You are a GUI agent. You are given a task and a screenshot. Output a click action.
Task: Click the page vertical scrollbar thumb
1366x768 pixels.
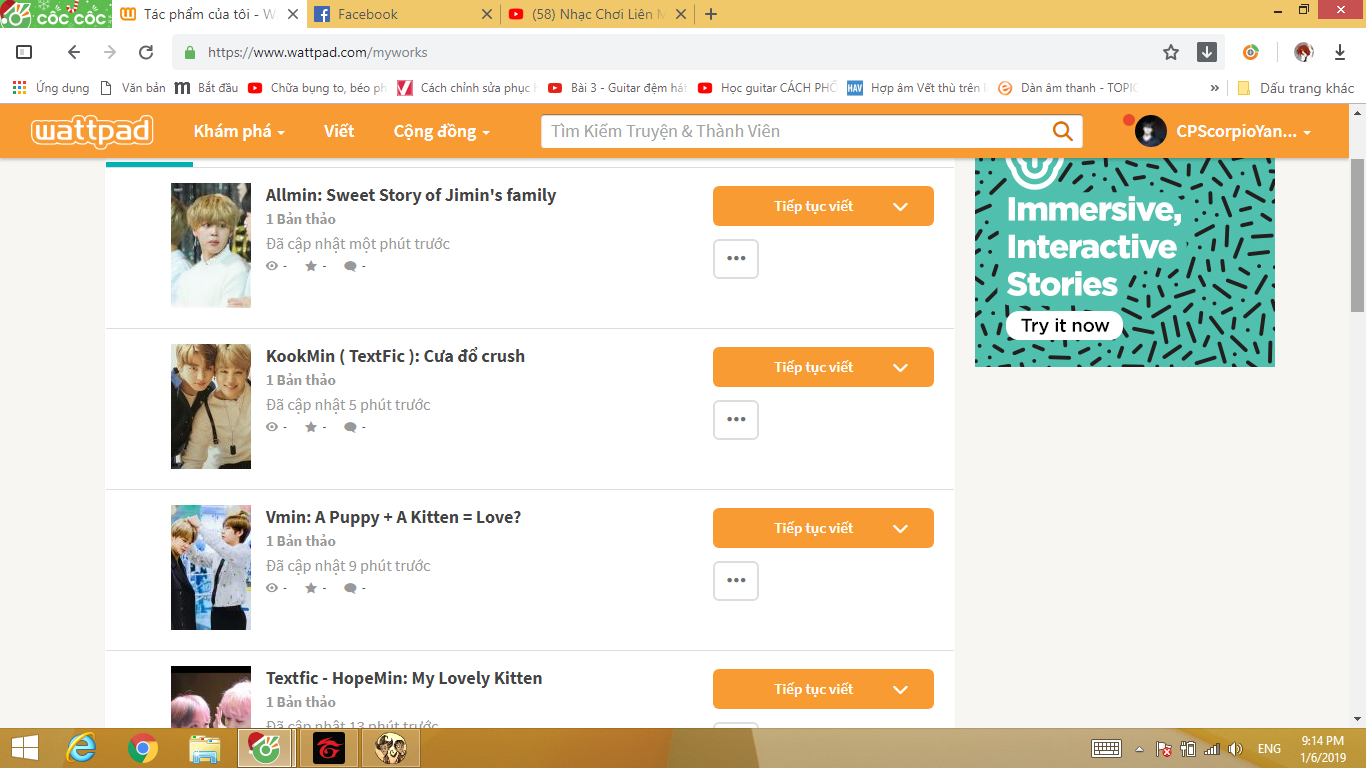pos(1357,235)
